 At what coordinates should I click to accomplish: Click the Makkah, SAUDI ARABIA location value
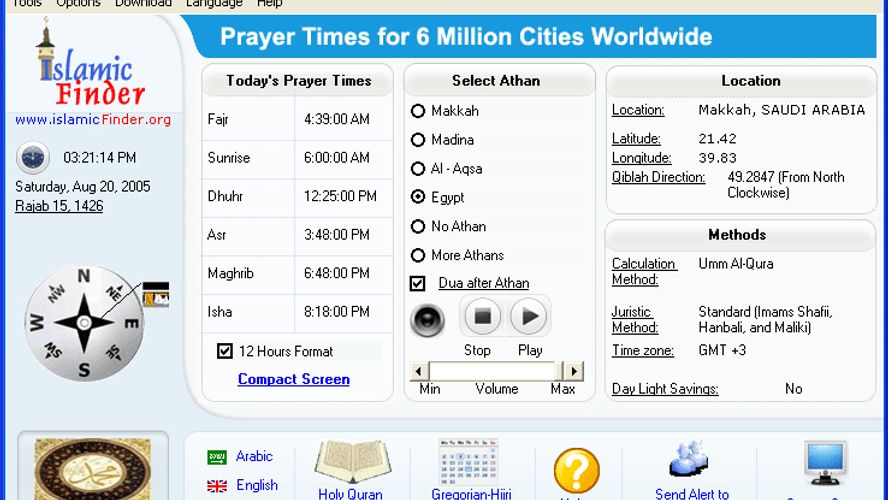click(x=782, y=110)
